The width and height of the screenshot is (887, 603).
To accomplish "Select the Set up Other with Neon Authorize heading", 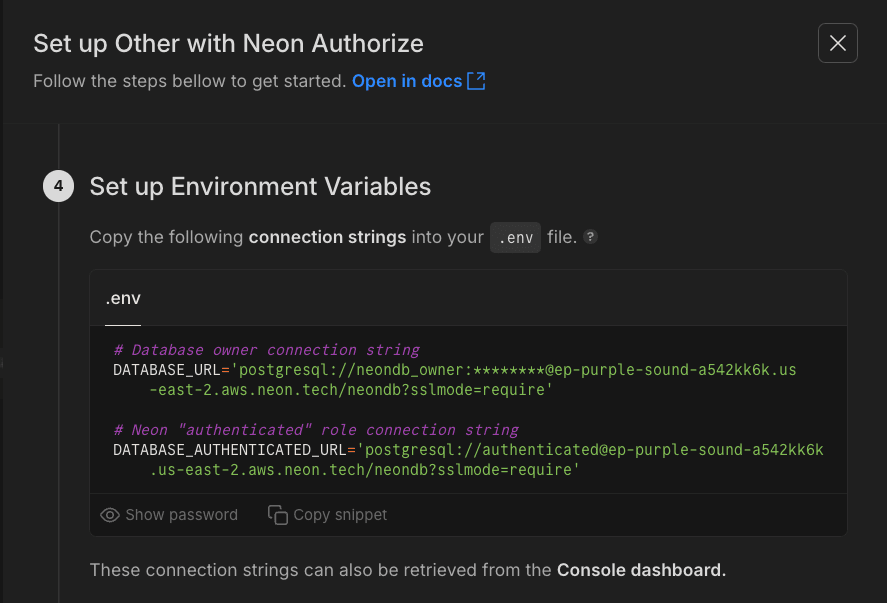I will 228,44.
